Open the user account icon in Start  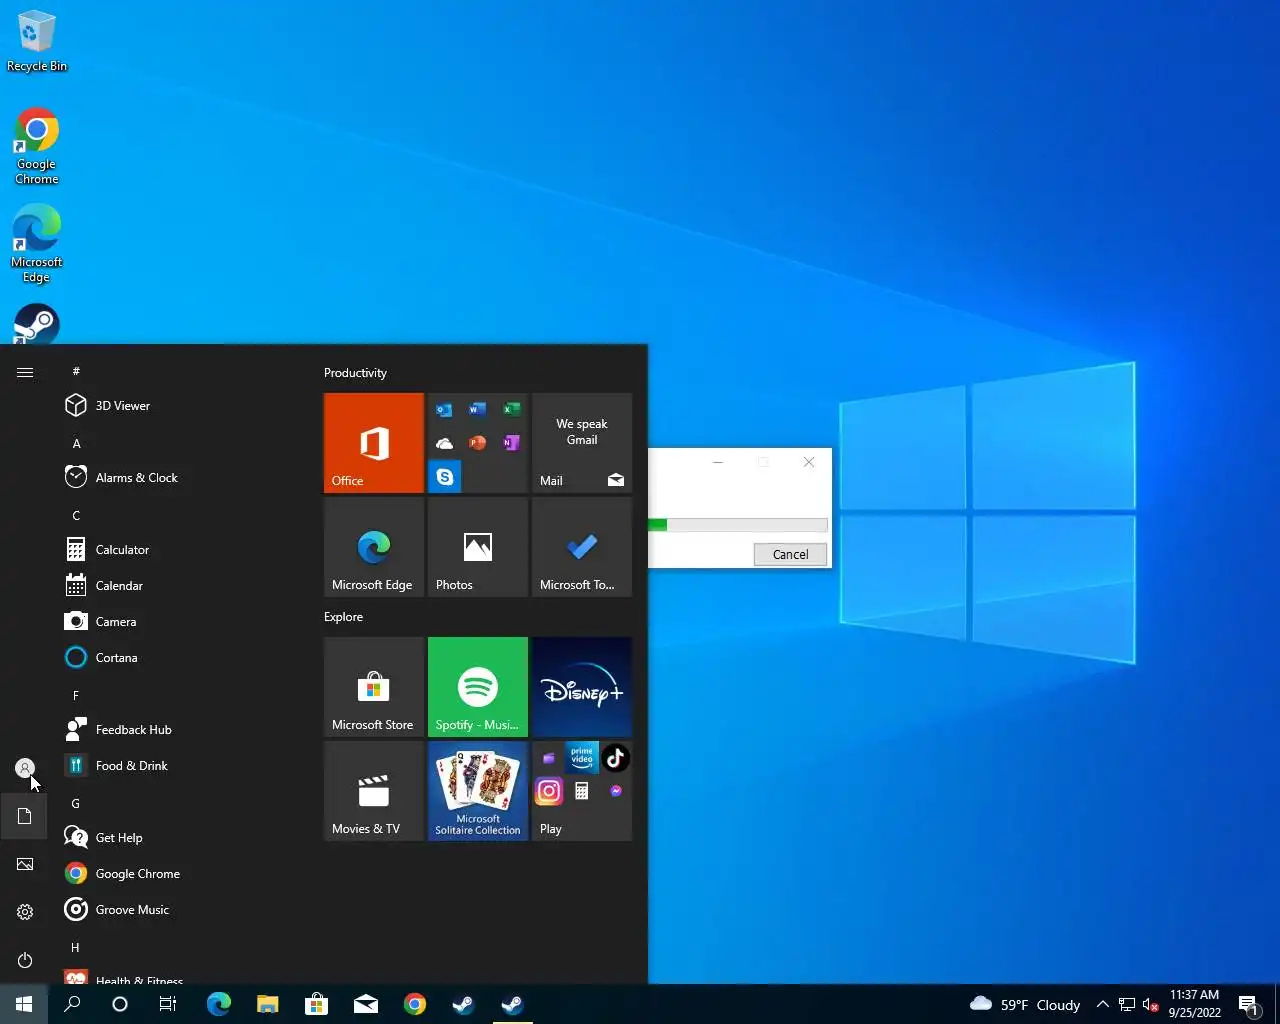tap(25, 768)
